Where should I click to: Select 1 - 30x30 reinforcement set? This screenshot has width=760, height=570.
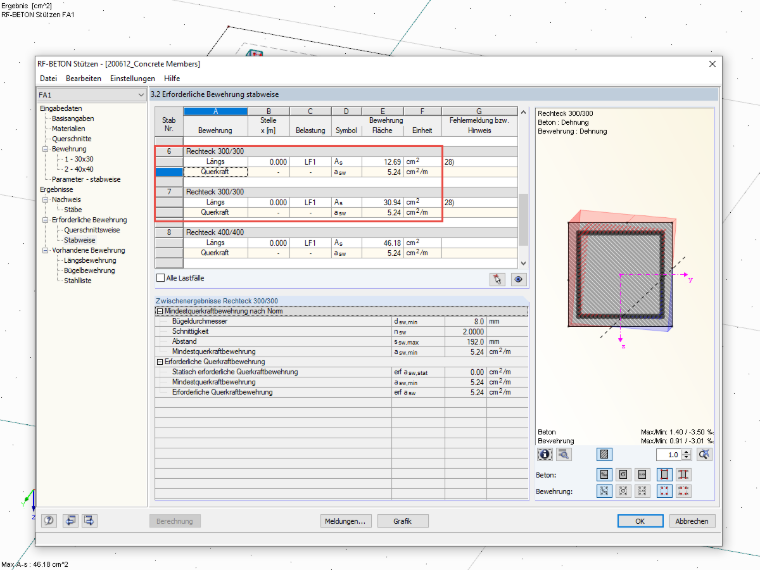79,159
